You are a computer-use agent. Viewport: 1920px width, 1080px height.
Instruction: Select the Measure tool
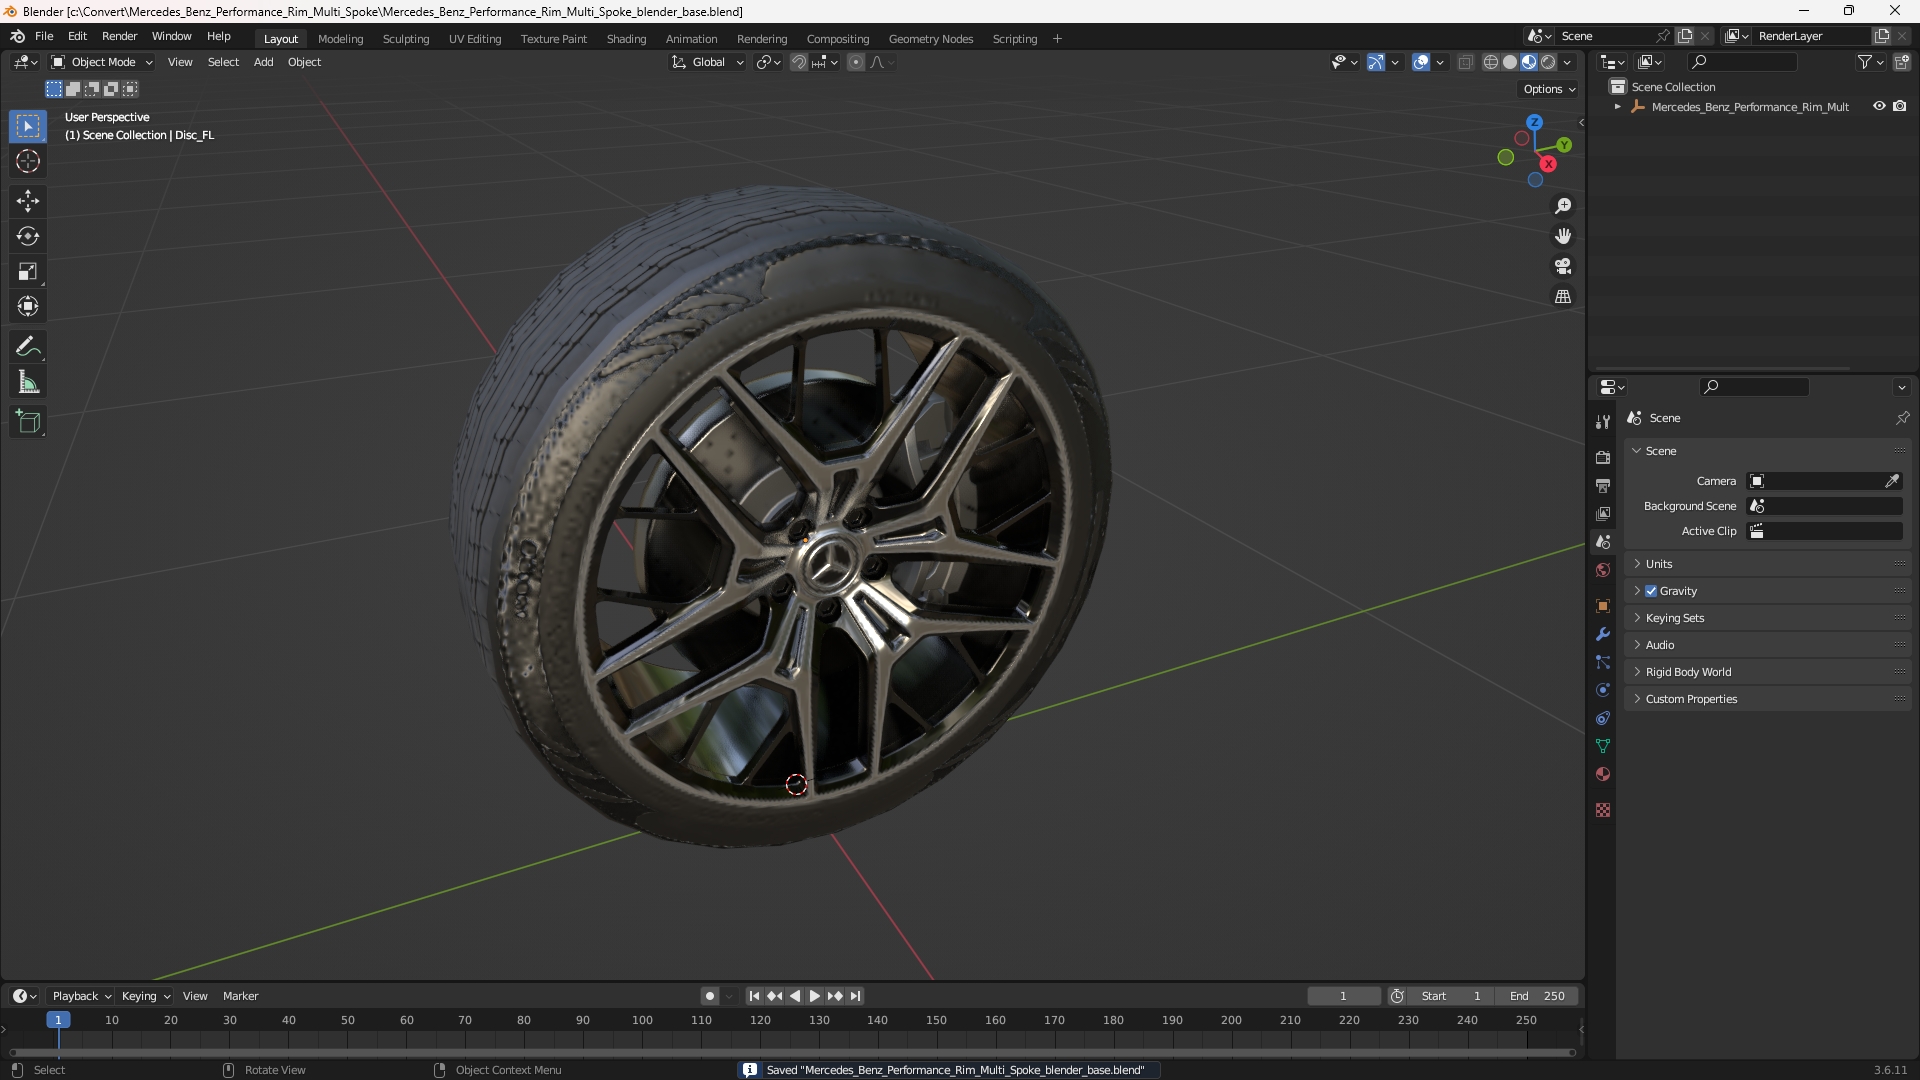[28, 382]
